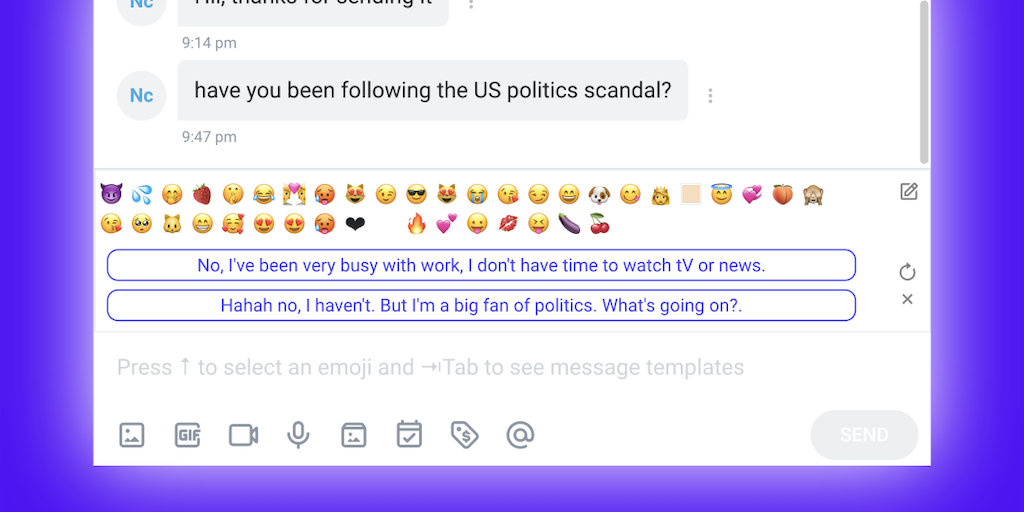
Task: Set message price with tag icon
Action: (x=464, y=435)
